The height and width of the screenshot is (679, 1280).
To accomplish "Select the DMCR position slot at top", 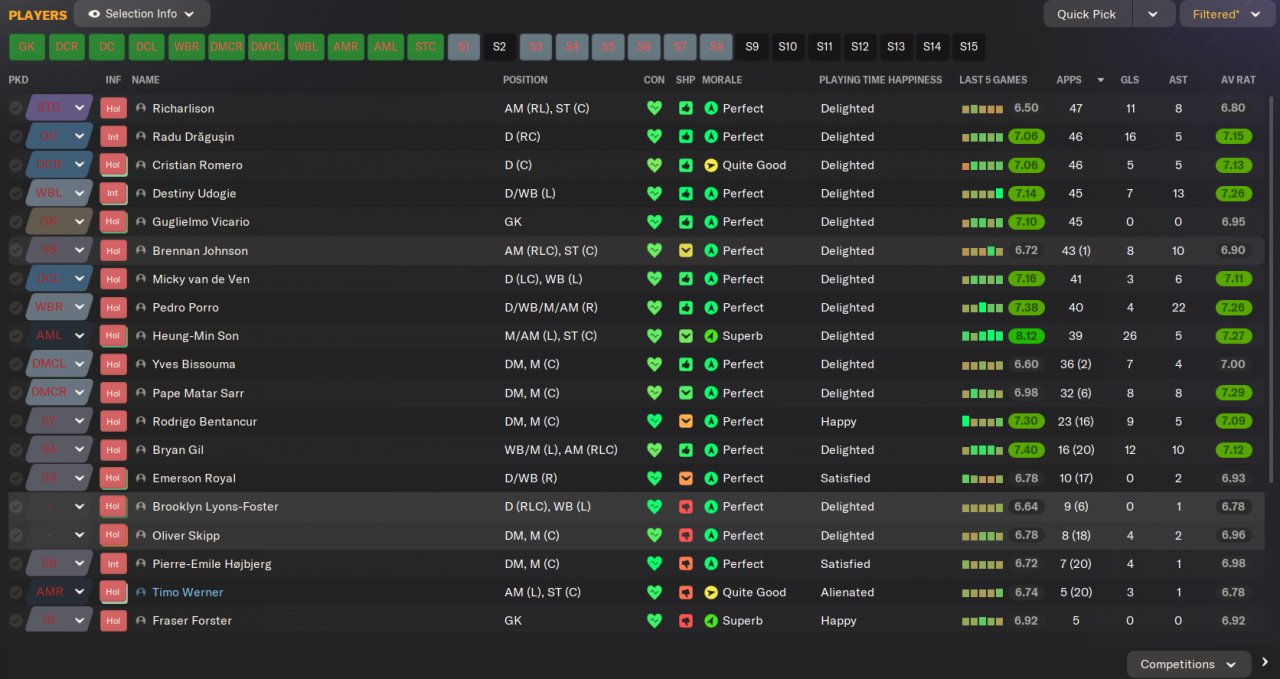I will pos(227,47).
